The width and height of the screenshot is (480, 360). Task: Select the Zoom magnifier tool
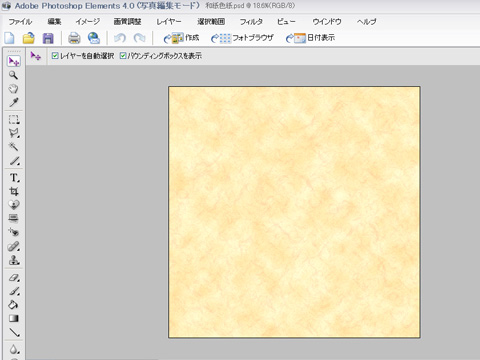point(14,75)
